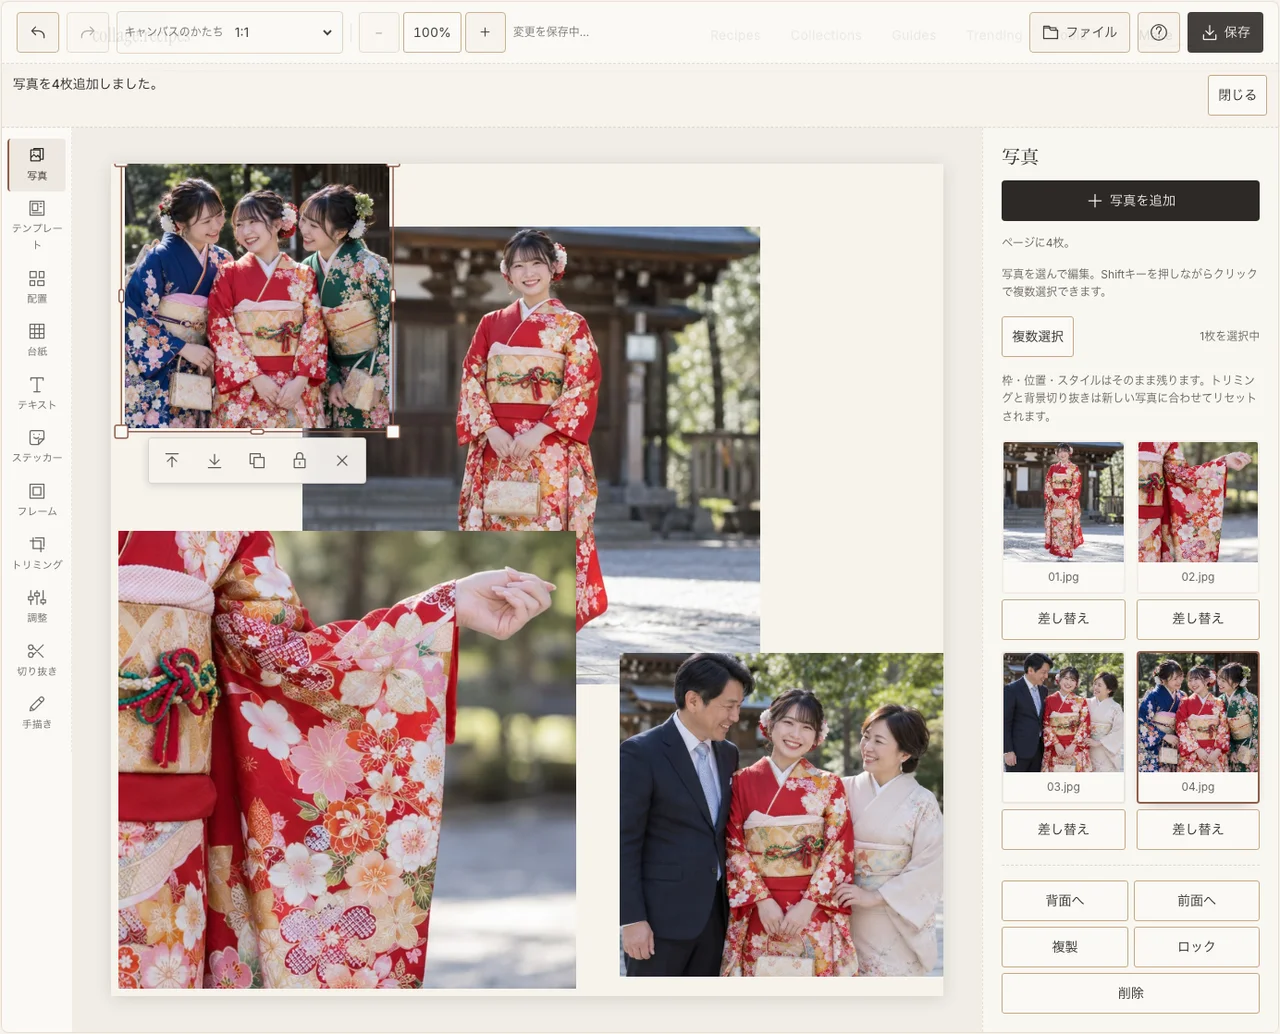
Task: Bring selected photo forward via floating toolbar
Action: [x=172, y=461]
